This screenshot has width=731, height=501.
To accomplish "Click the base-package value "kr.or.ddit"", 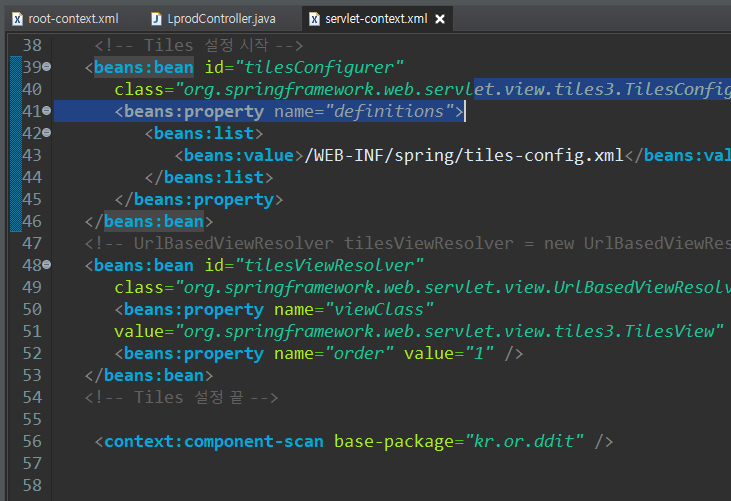I will coord(524,441).
